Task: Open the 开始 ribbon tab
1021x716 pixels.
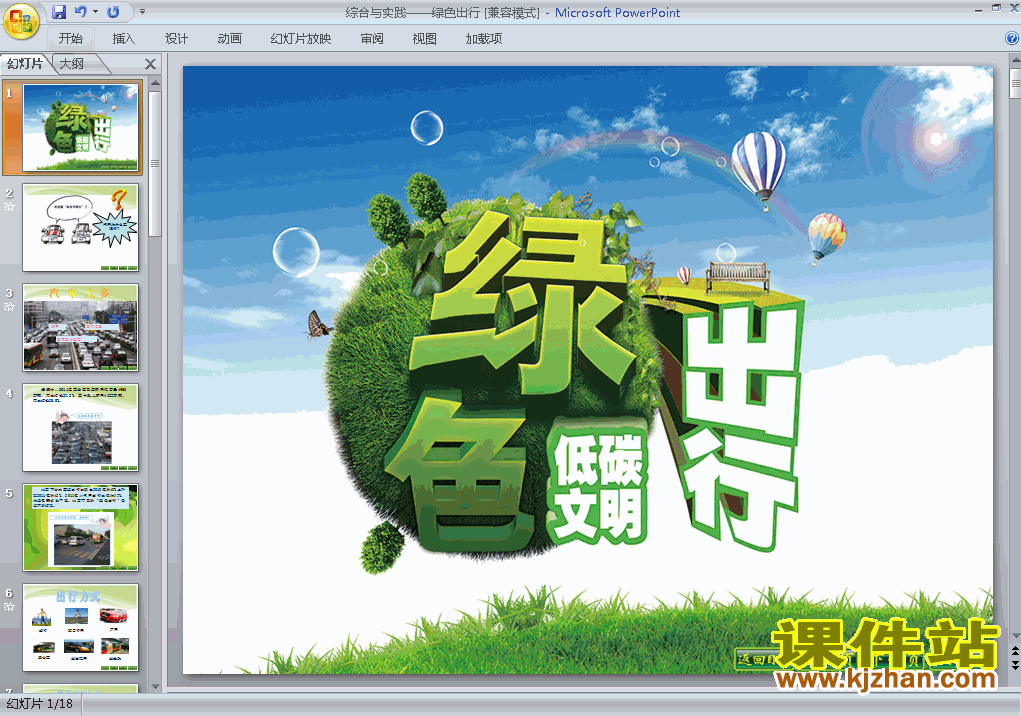Action: click(x=70, y=38)
